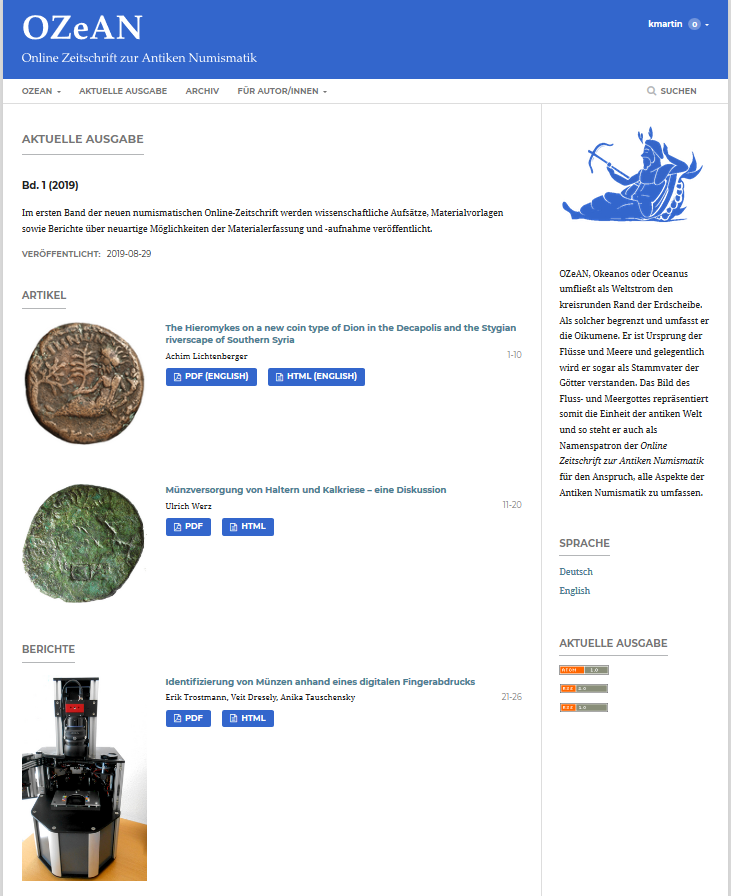731x896 pixels.
Task: Switch site language to English
Action: click(574, 591)
